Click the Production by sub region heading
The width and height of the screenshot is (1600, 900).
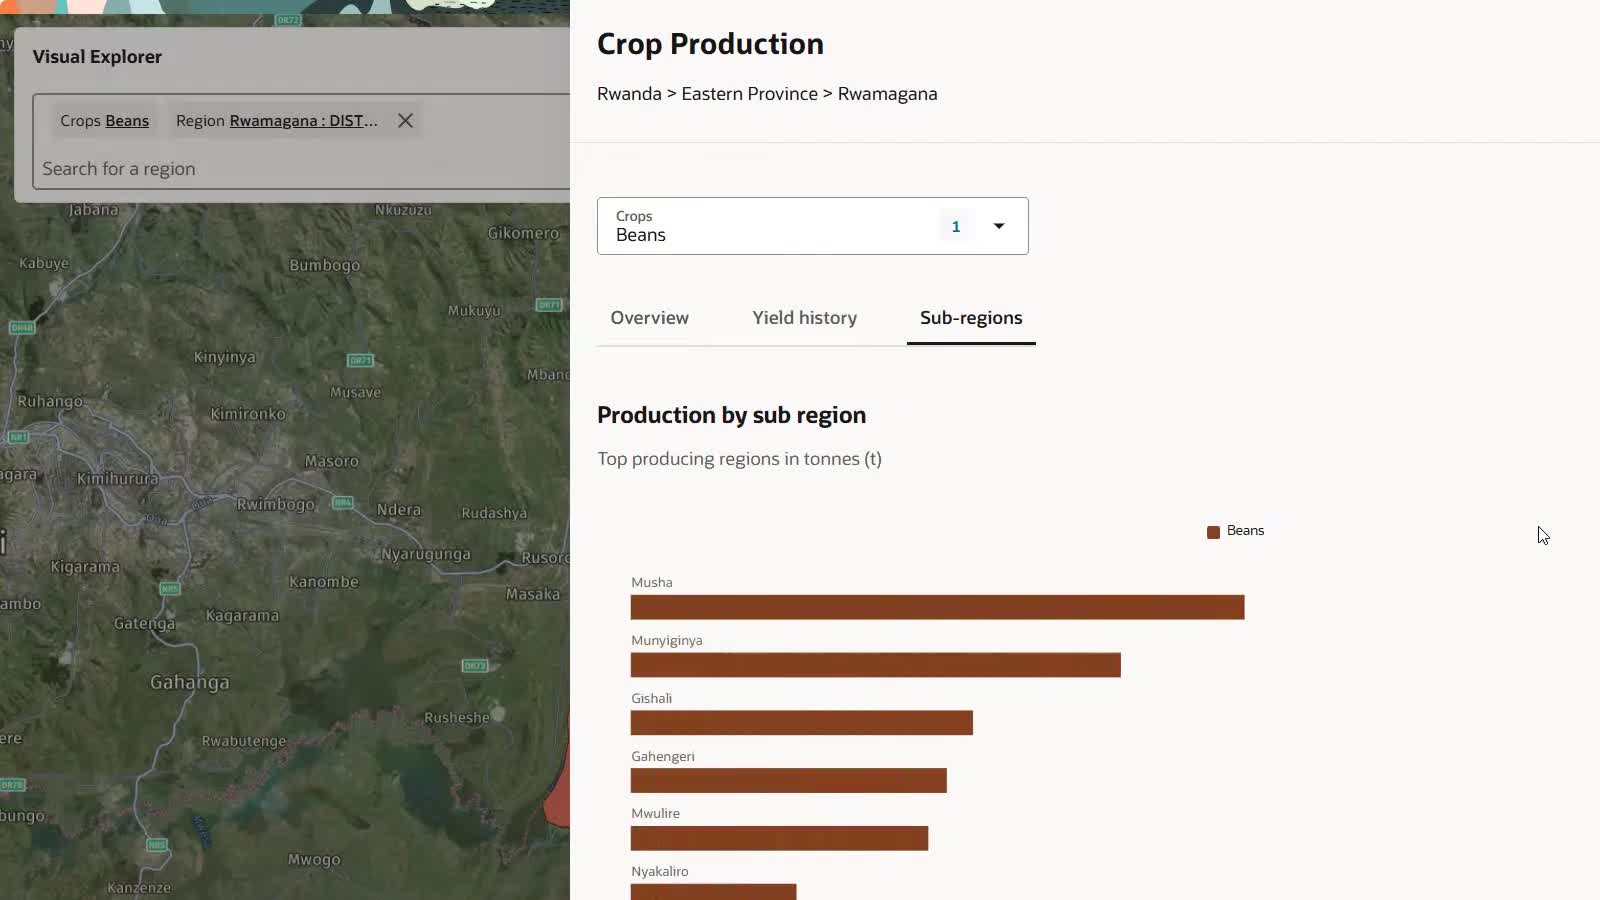pyautogui.click(x=732, y=415)
